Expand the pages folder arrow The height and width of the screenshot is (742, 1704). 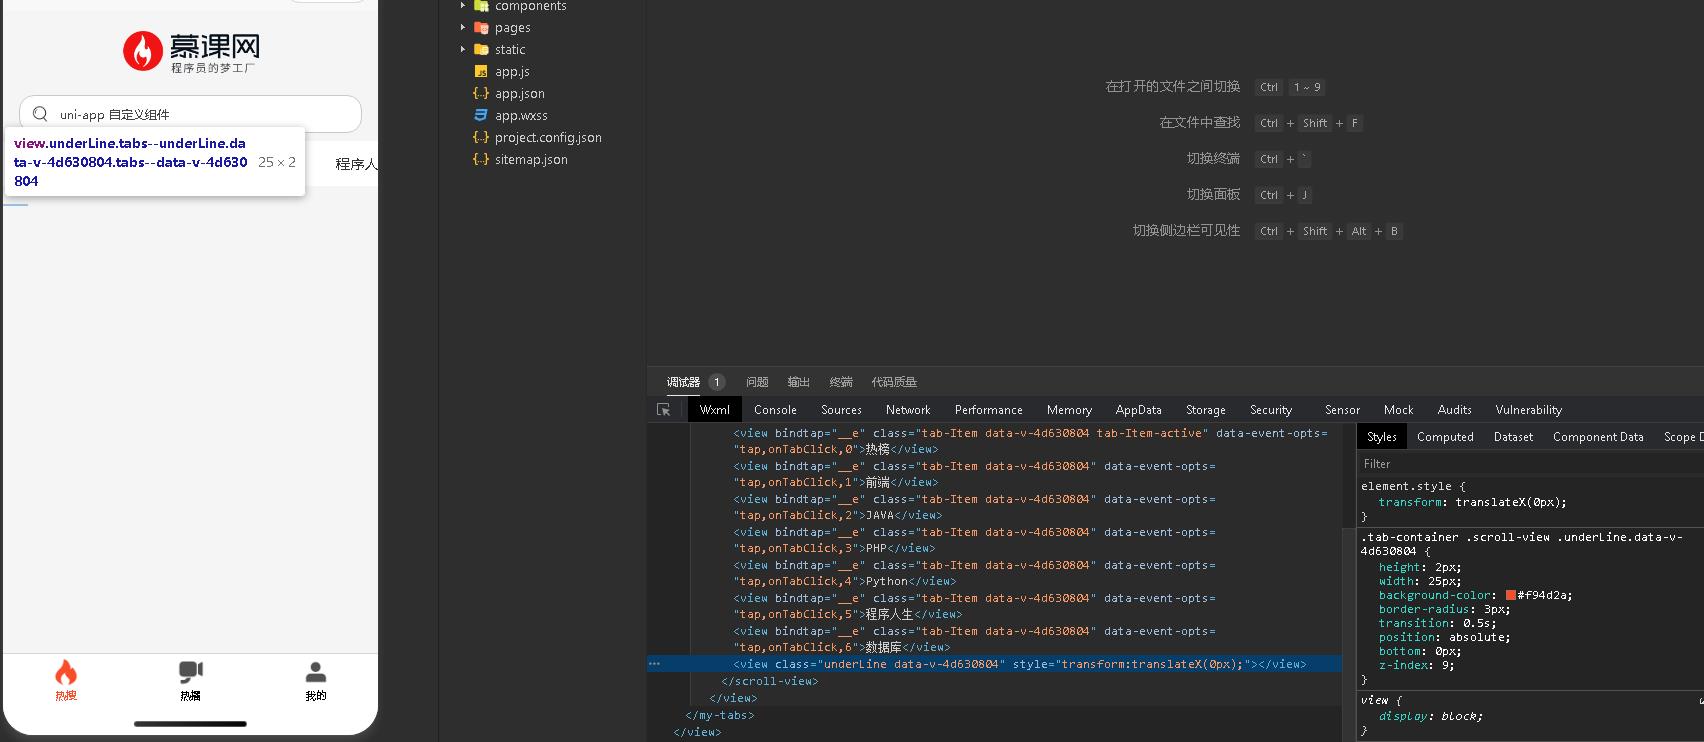(463, 28)
